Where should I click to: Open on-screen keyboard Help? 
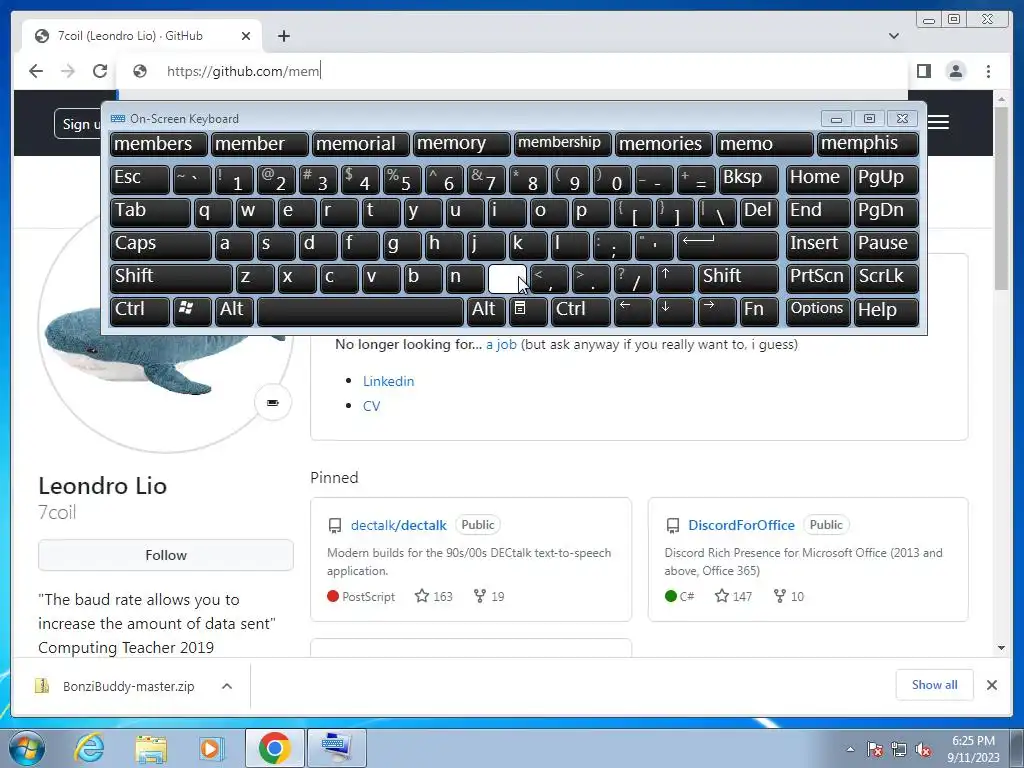click(x=886, y=312)
